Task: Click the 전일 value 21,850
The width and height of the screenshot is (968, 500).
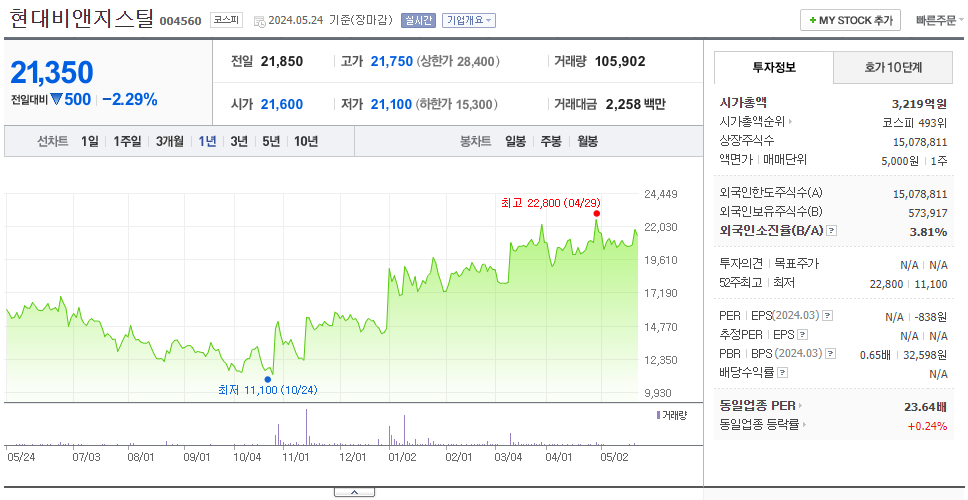Action: [282, 62]
